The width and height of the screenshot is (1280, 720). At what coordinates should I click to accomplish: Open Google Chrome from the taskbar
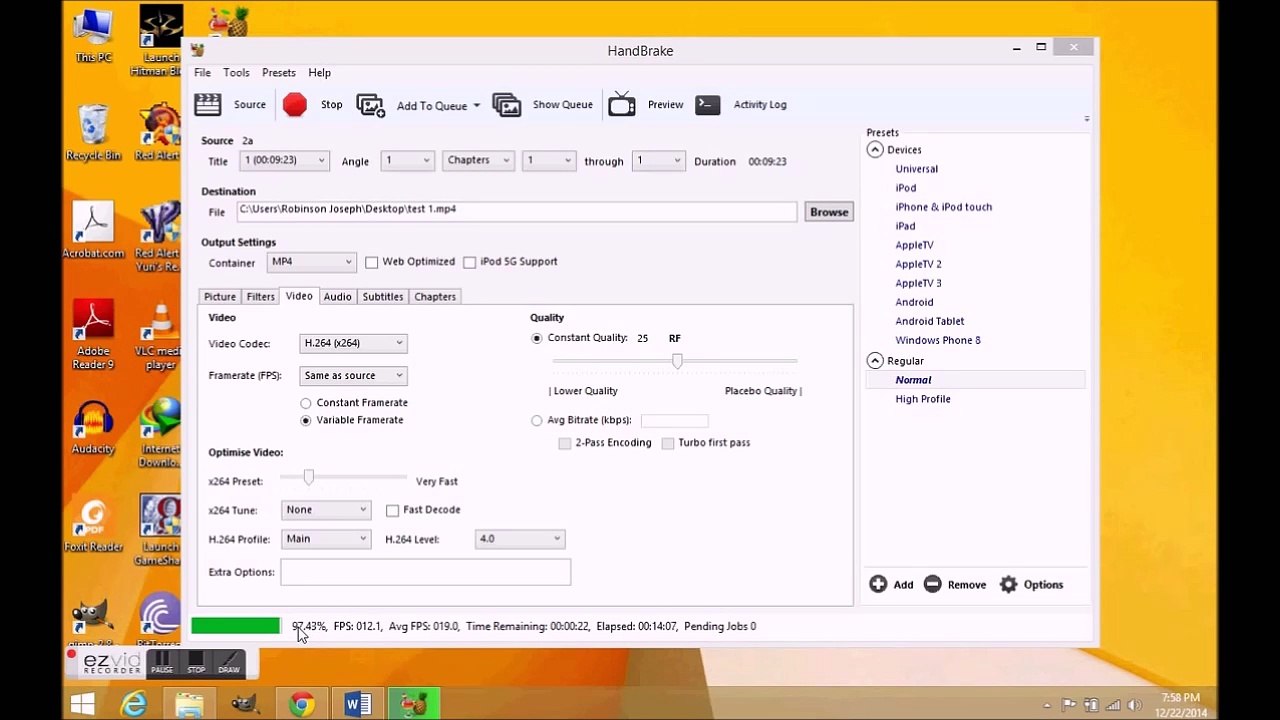301,704
